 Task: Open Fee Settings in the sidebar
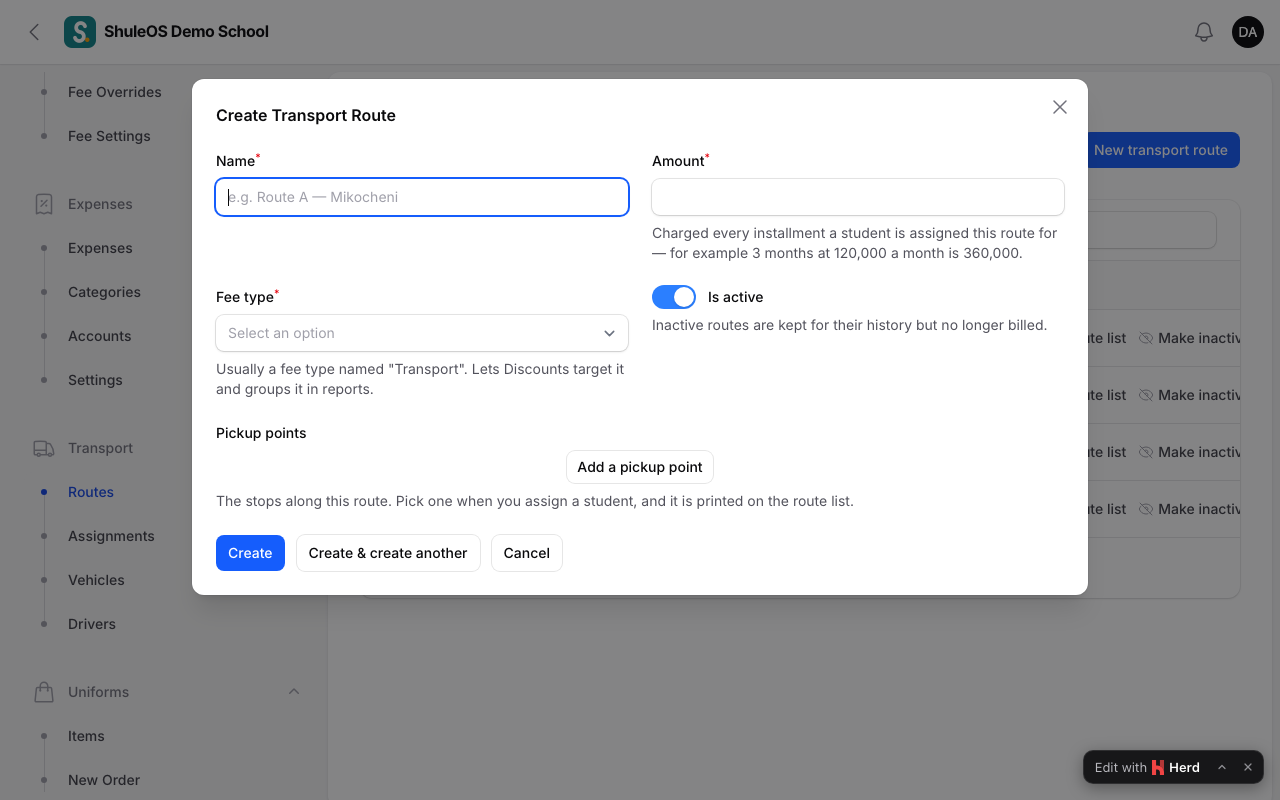[x=109, y=136]
